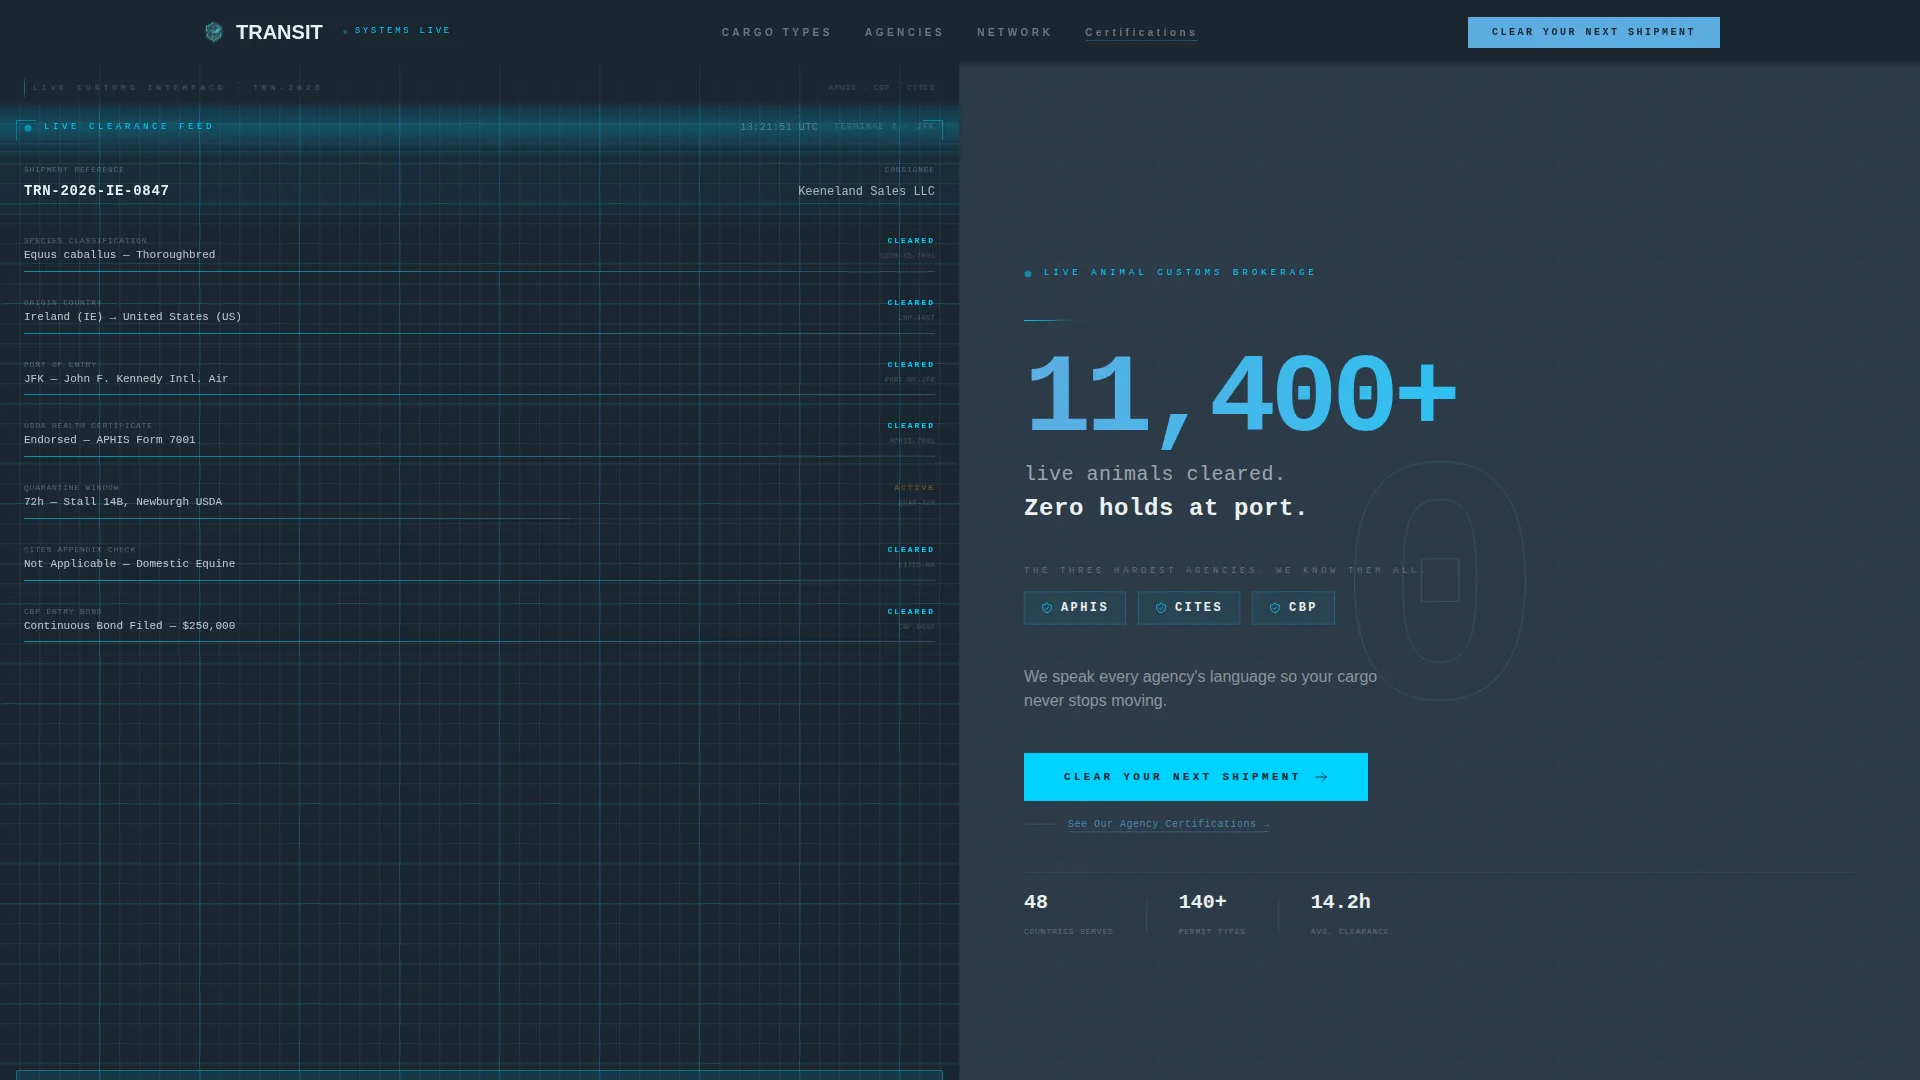Go to the Network nav item
Screen dimensions: 1920x1080
(x=1014, y=33)
